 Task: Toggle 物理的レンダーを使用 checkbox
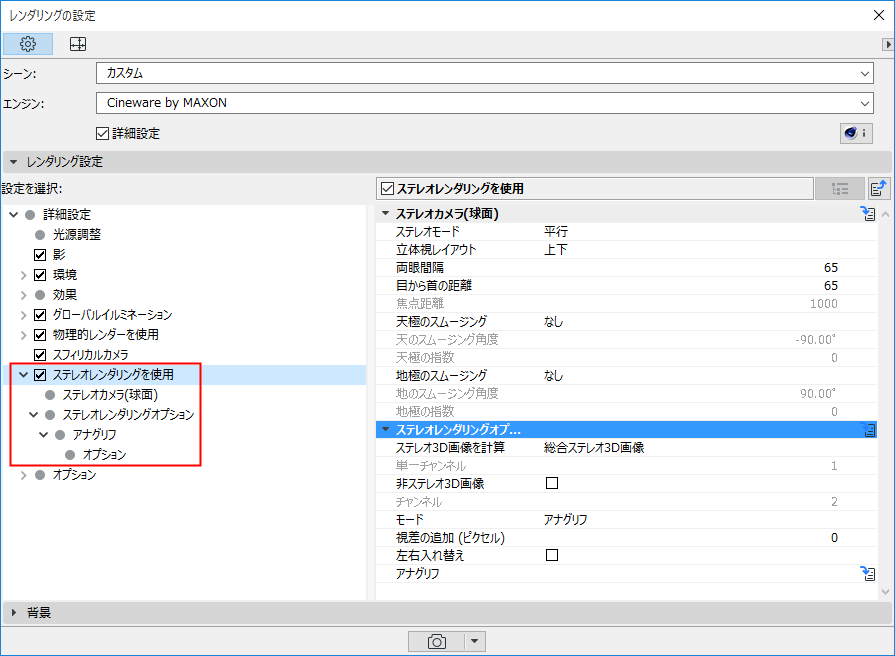[40, 335]
